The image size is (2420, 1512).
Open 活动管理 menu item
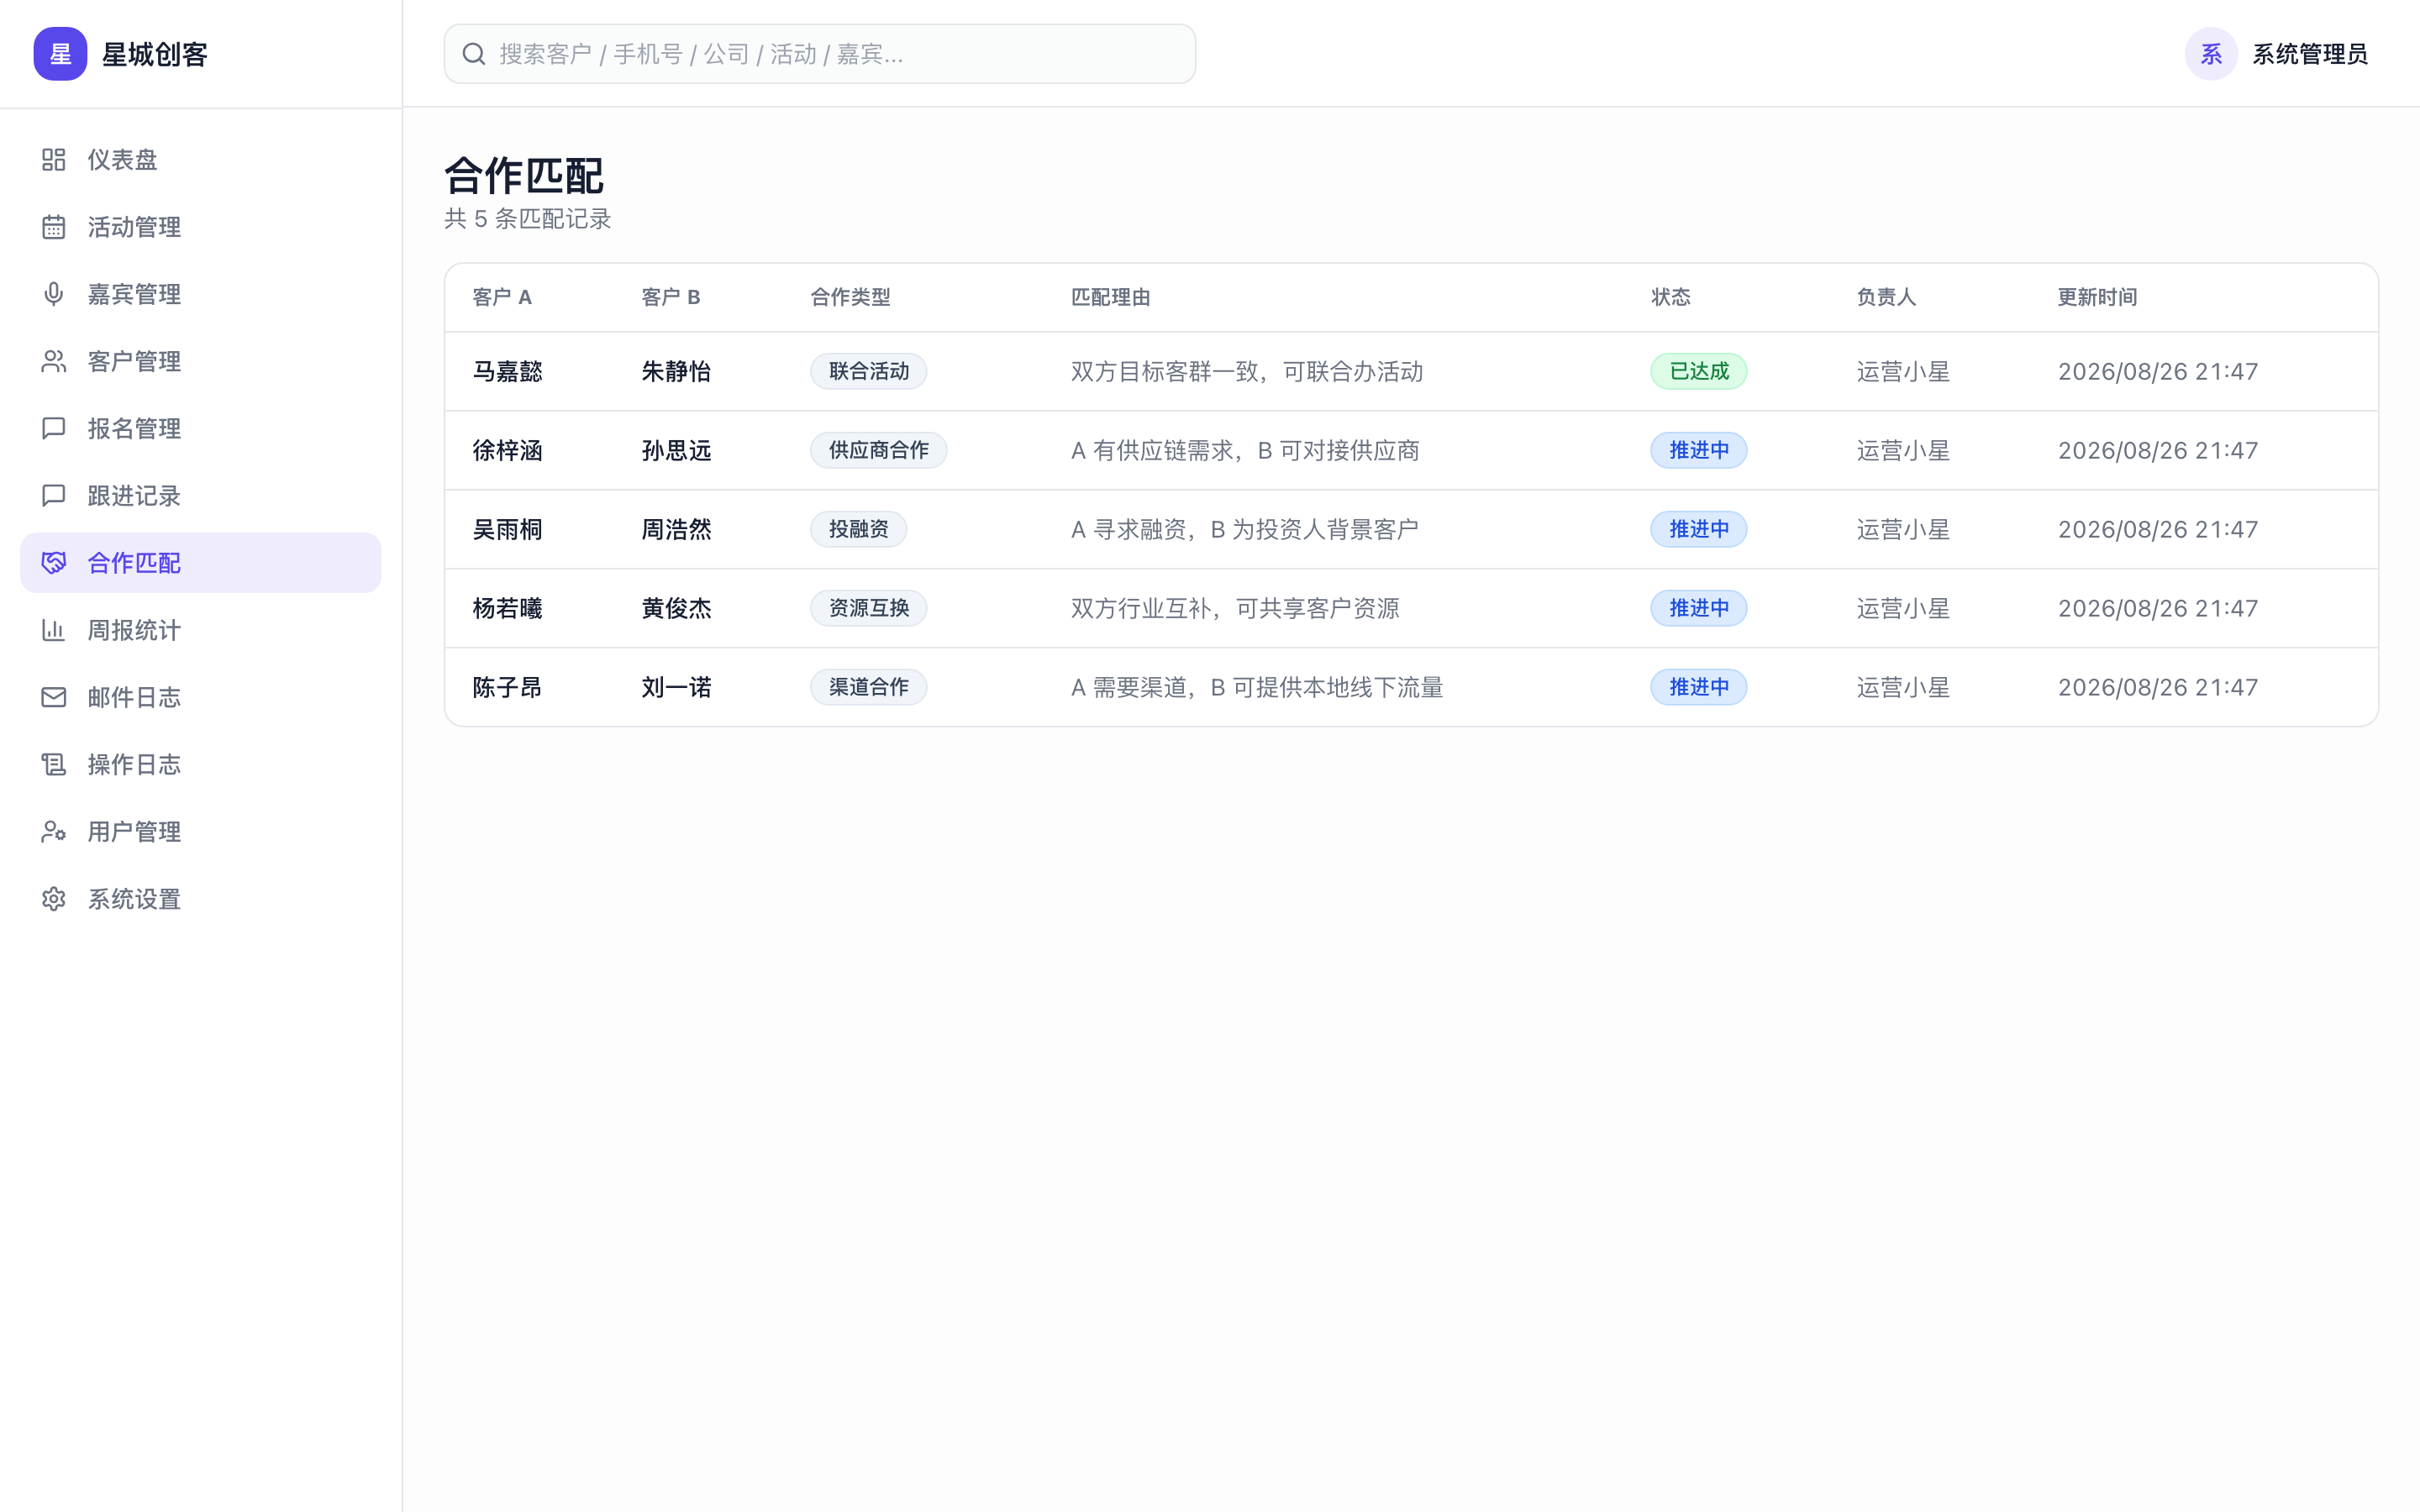[x=201, y=227]
